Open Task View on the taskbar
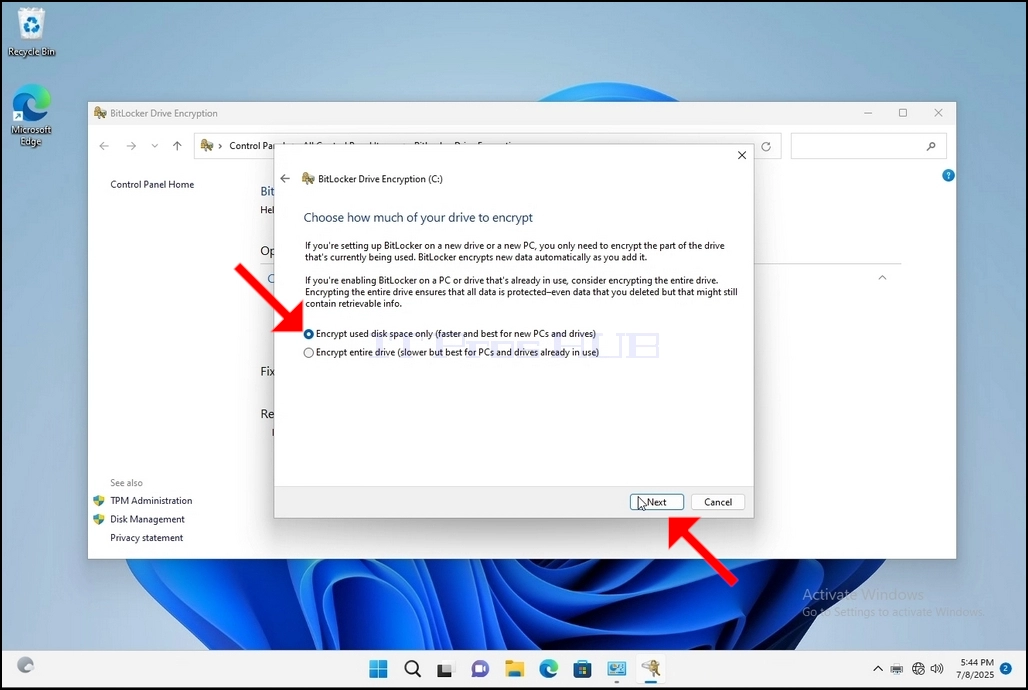Image resolution: width=1028 pixels, height=690 pixels. pyautogui.click(x=446, y=668)
